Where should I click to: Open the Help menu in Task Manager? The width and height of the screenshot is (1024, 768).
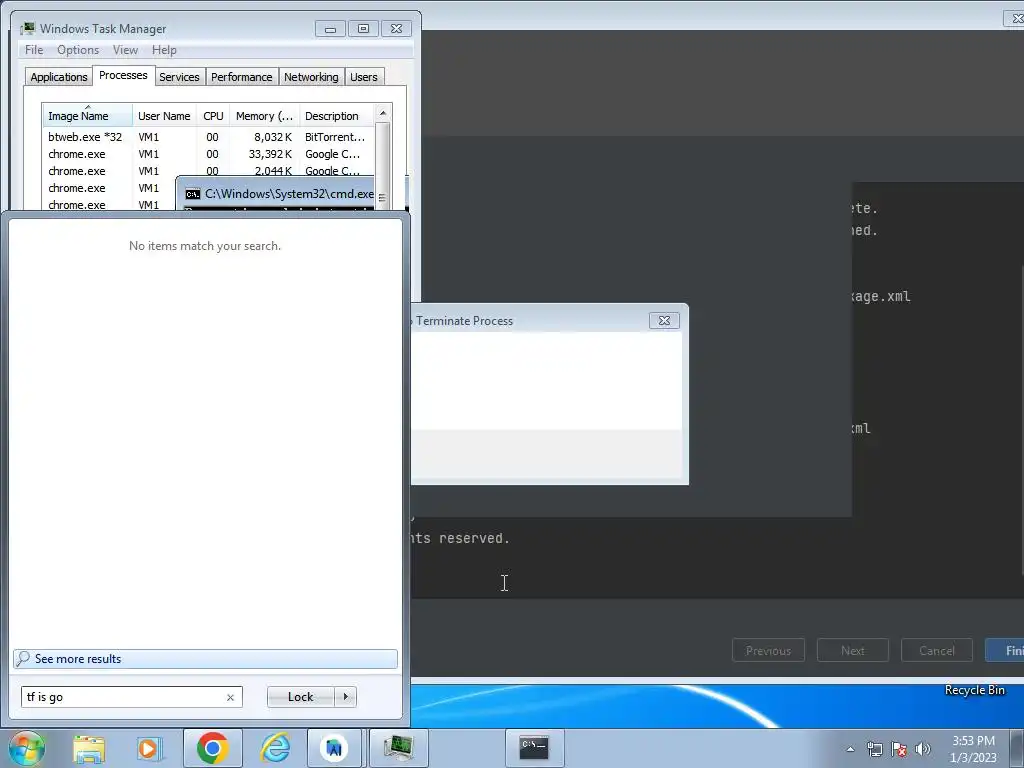[x=164, y=50]
